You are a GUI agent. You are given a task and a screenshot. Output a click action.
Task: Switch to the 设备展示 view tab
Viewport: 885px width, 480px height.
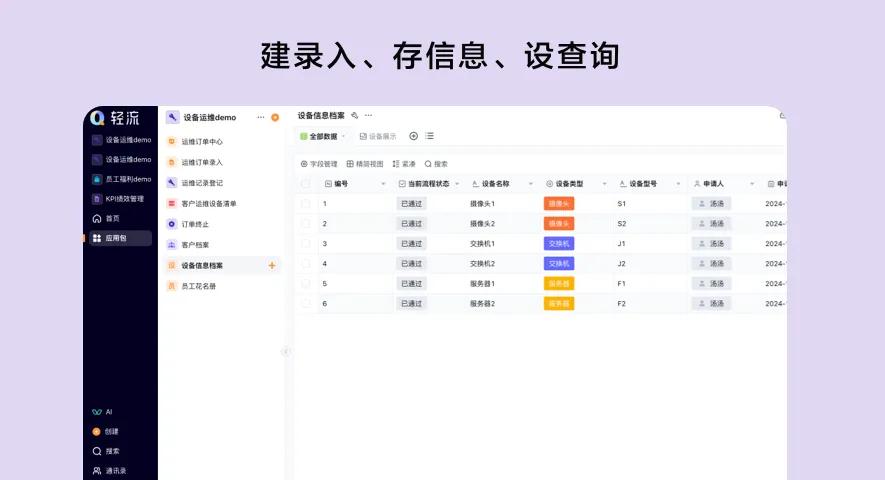click(x=378, y=136)
